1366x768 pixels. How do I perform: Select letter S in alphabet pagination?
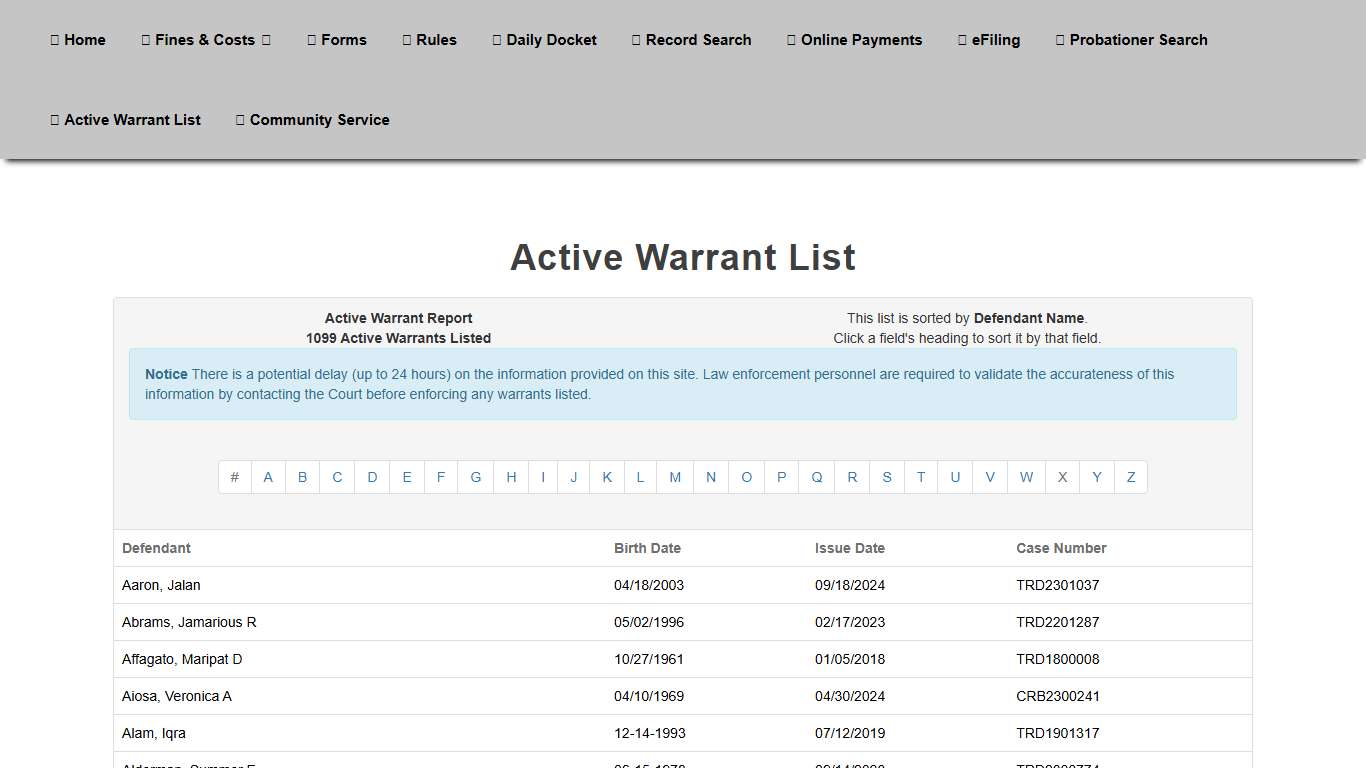pyautogui.click(x=886, y=477)
